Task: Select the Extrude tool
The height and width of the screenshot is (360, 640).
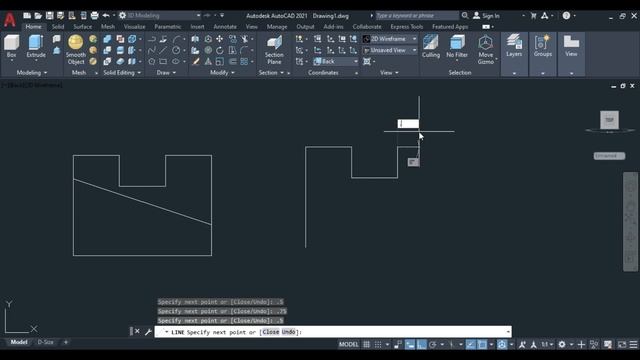Action: (x=36, y=47)
